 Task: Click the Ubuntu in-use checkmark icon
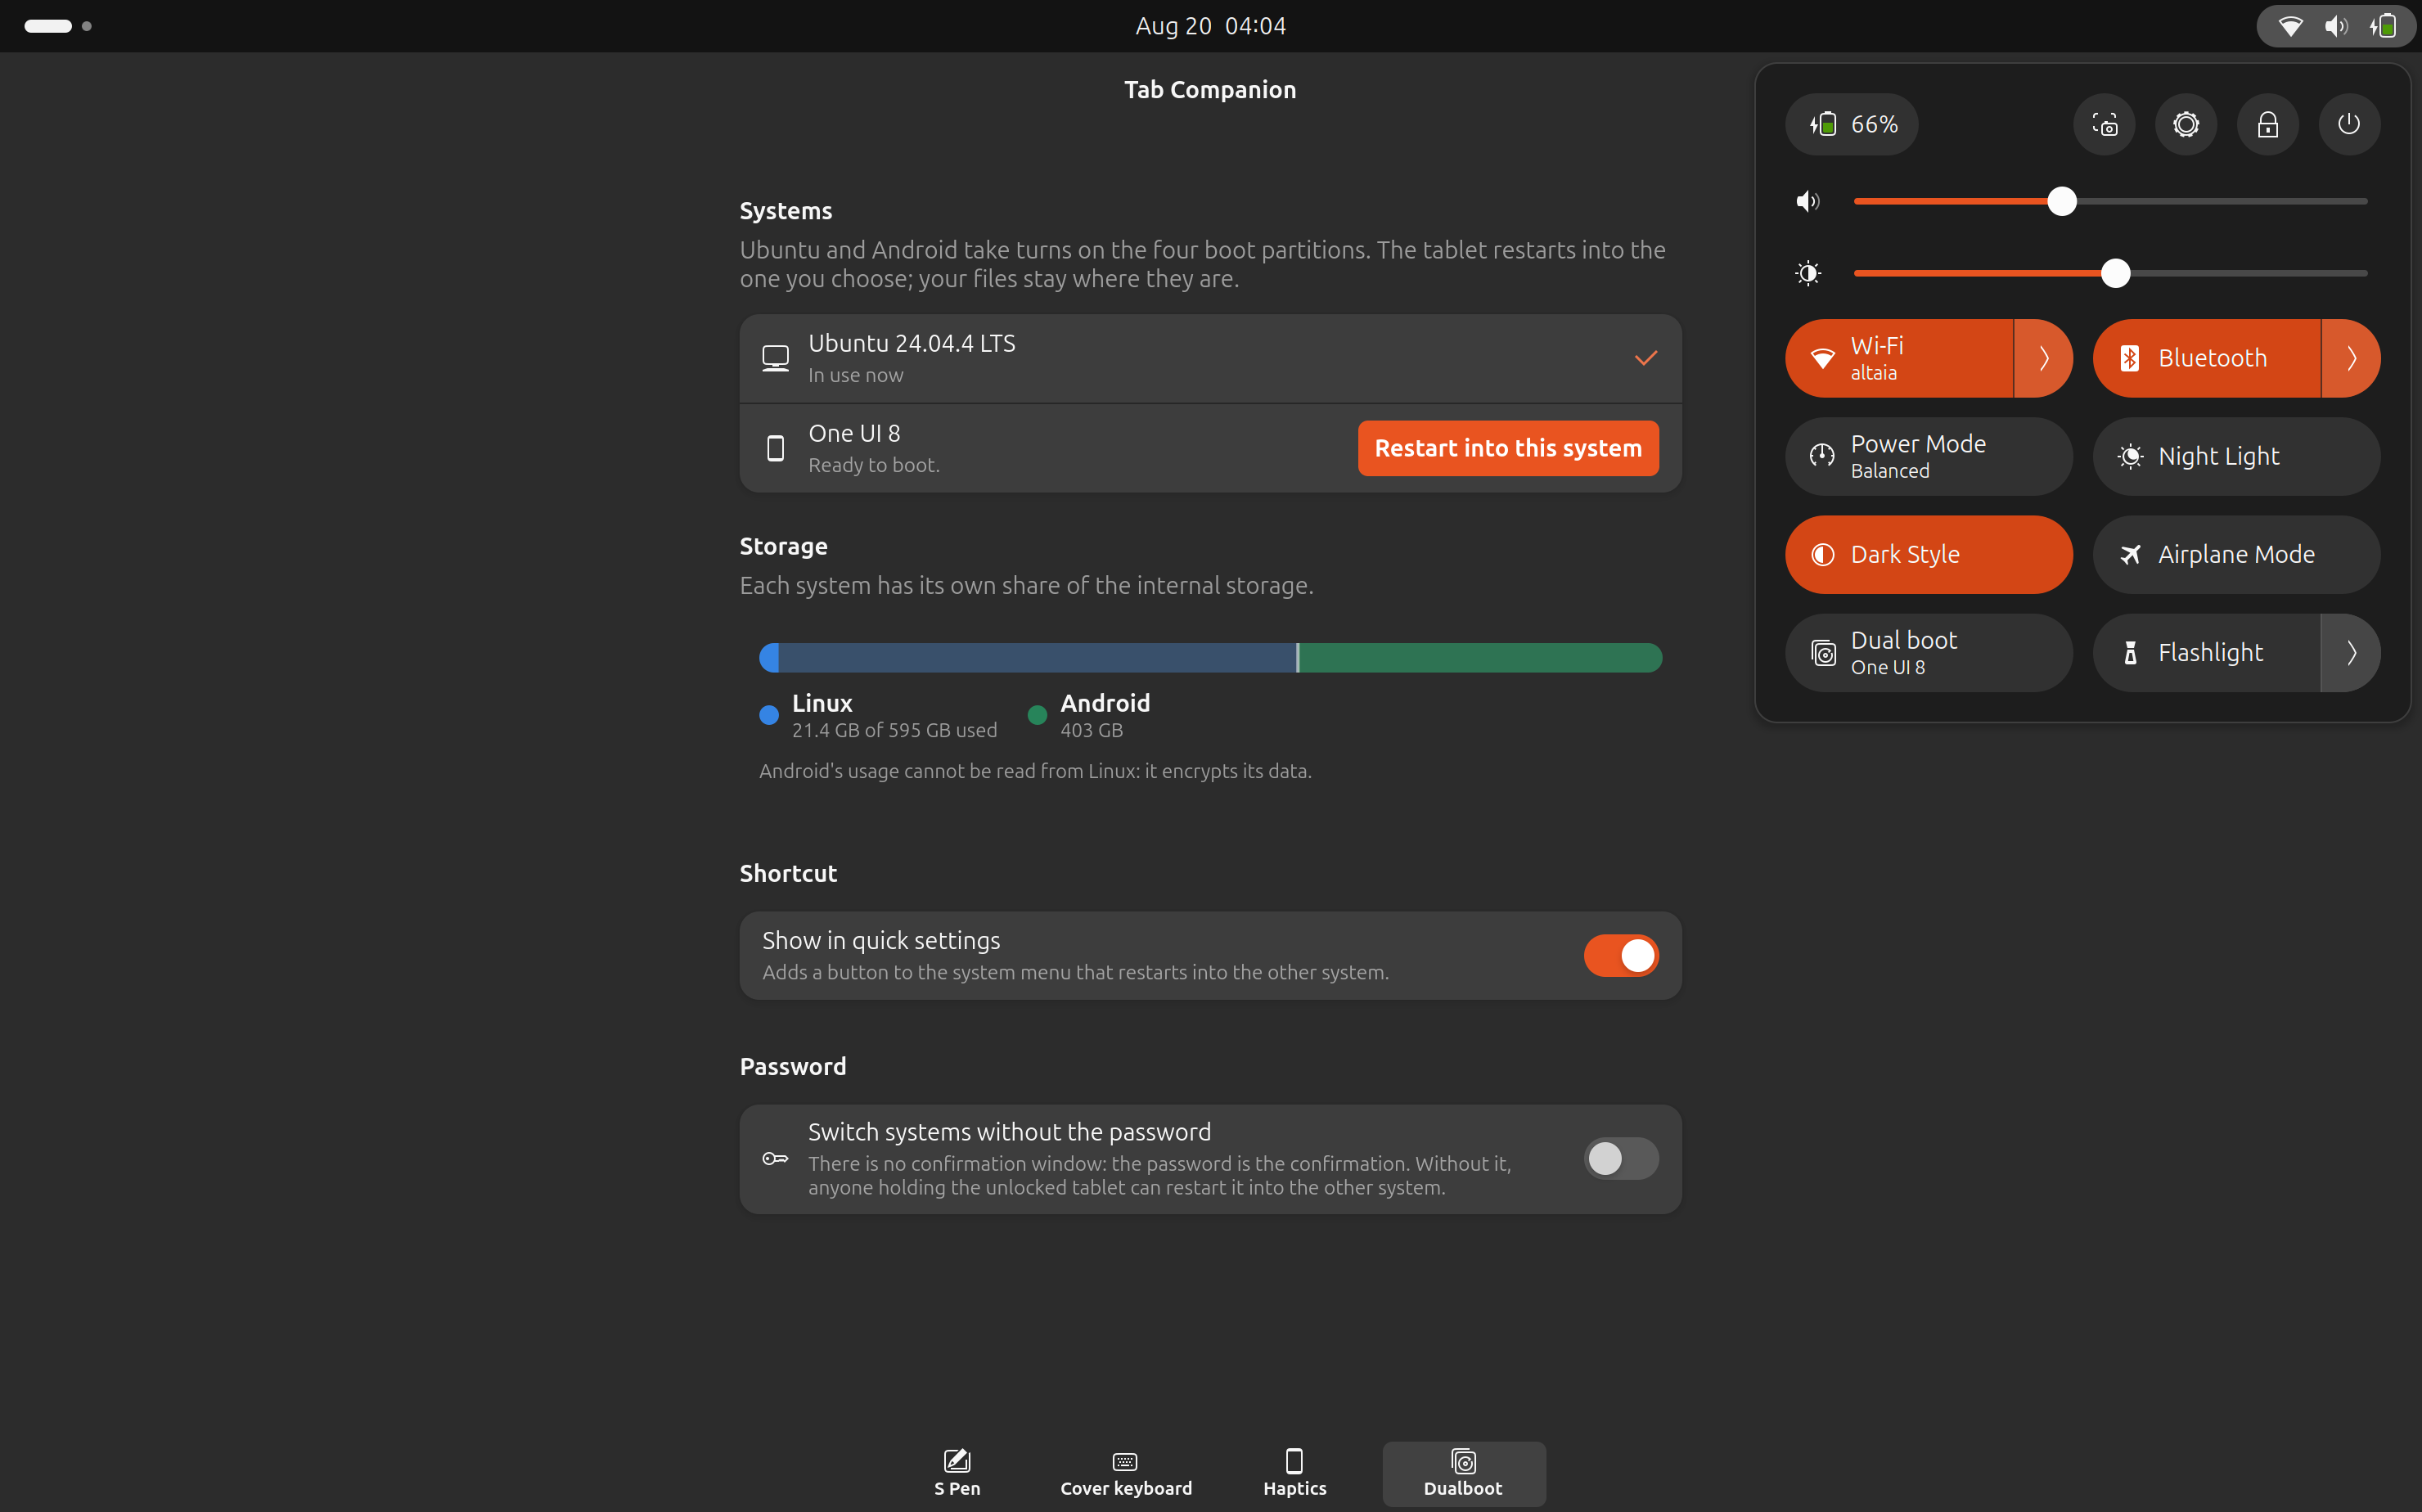[x=1646, y=358]
